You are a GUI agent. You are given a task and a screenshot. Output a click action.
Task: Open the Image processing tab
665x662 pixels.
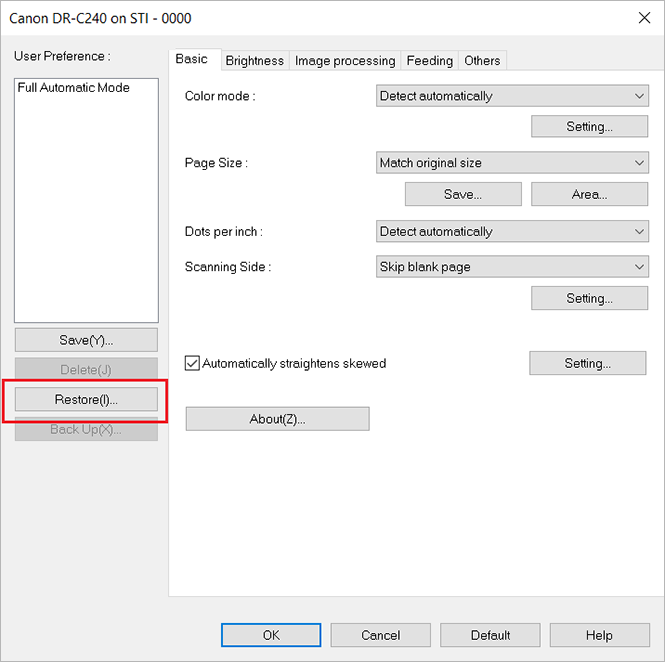[345, 61]
